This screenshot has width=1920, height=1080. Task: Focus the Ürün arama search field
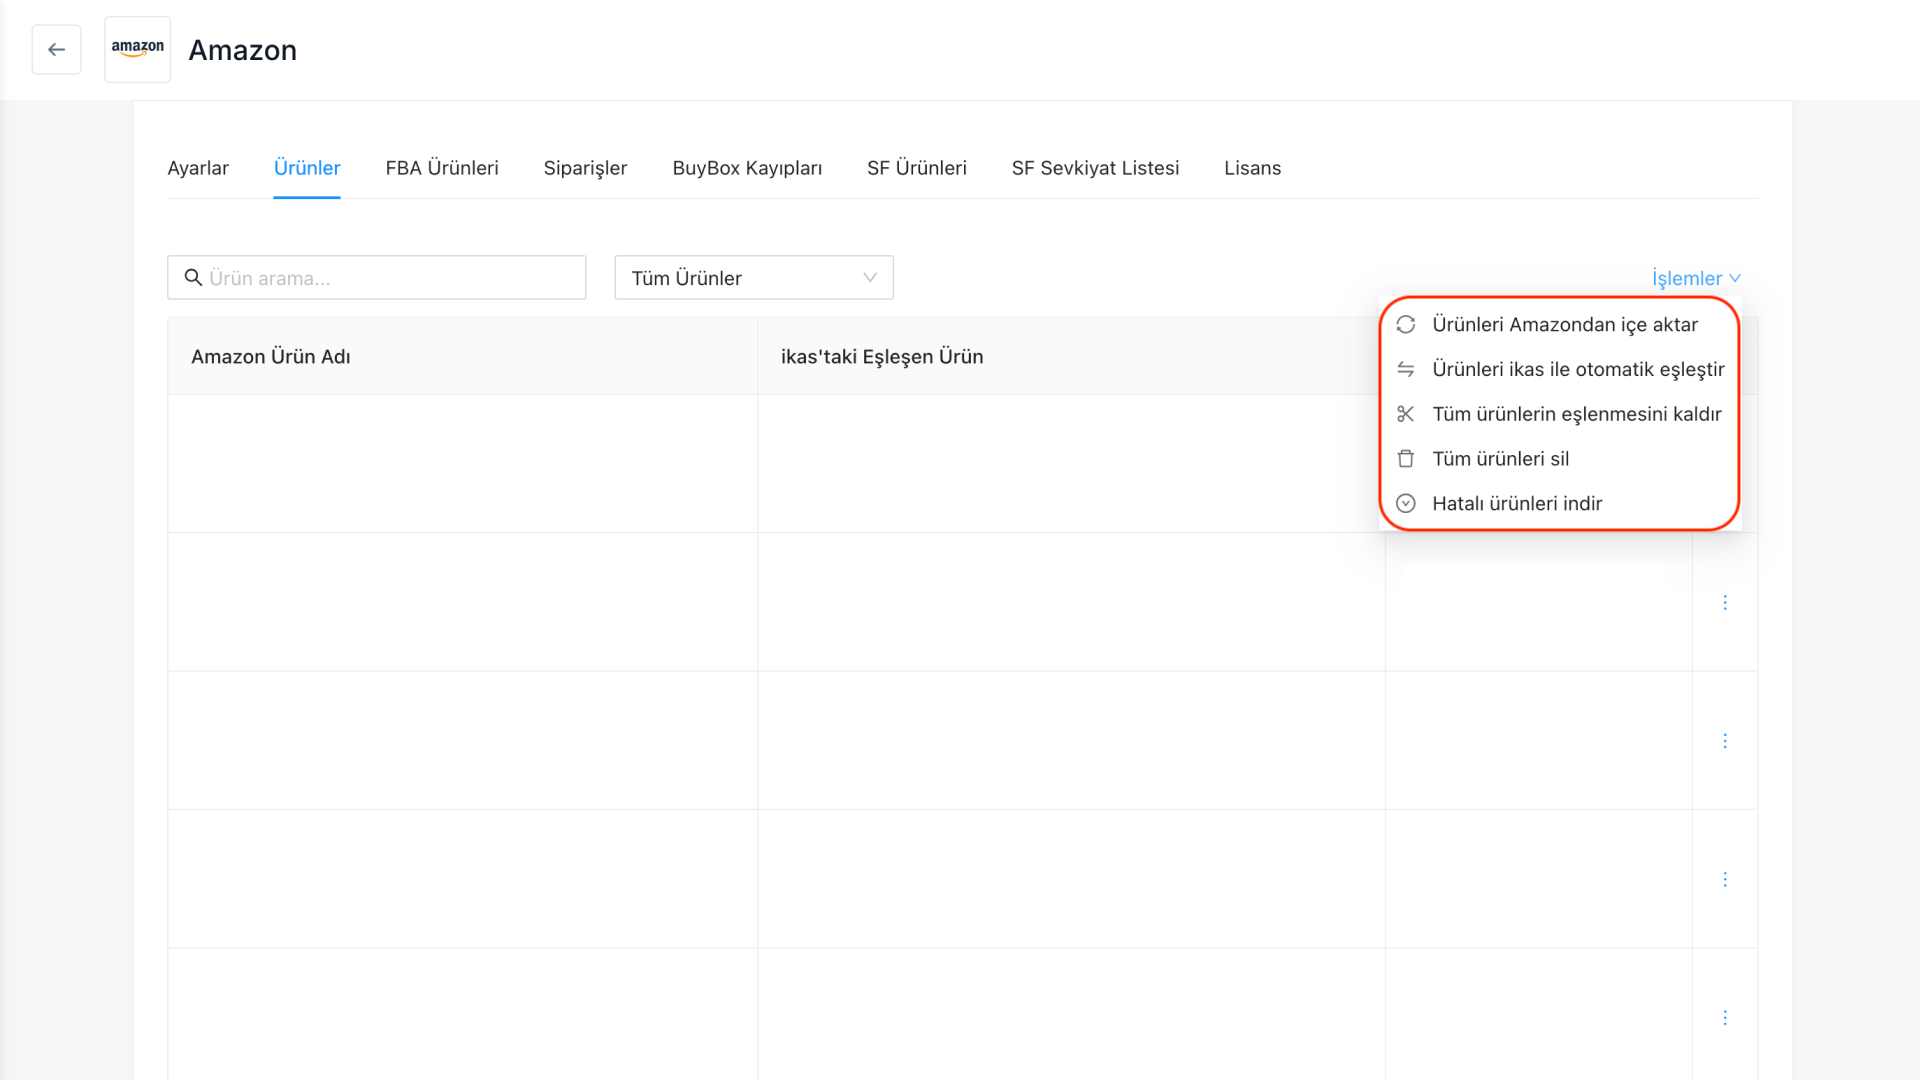377,278
